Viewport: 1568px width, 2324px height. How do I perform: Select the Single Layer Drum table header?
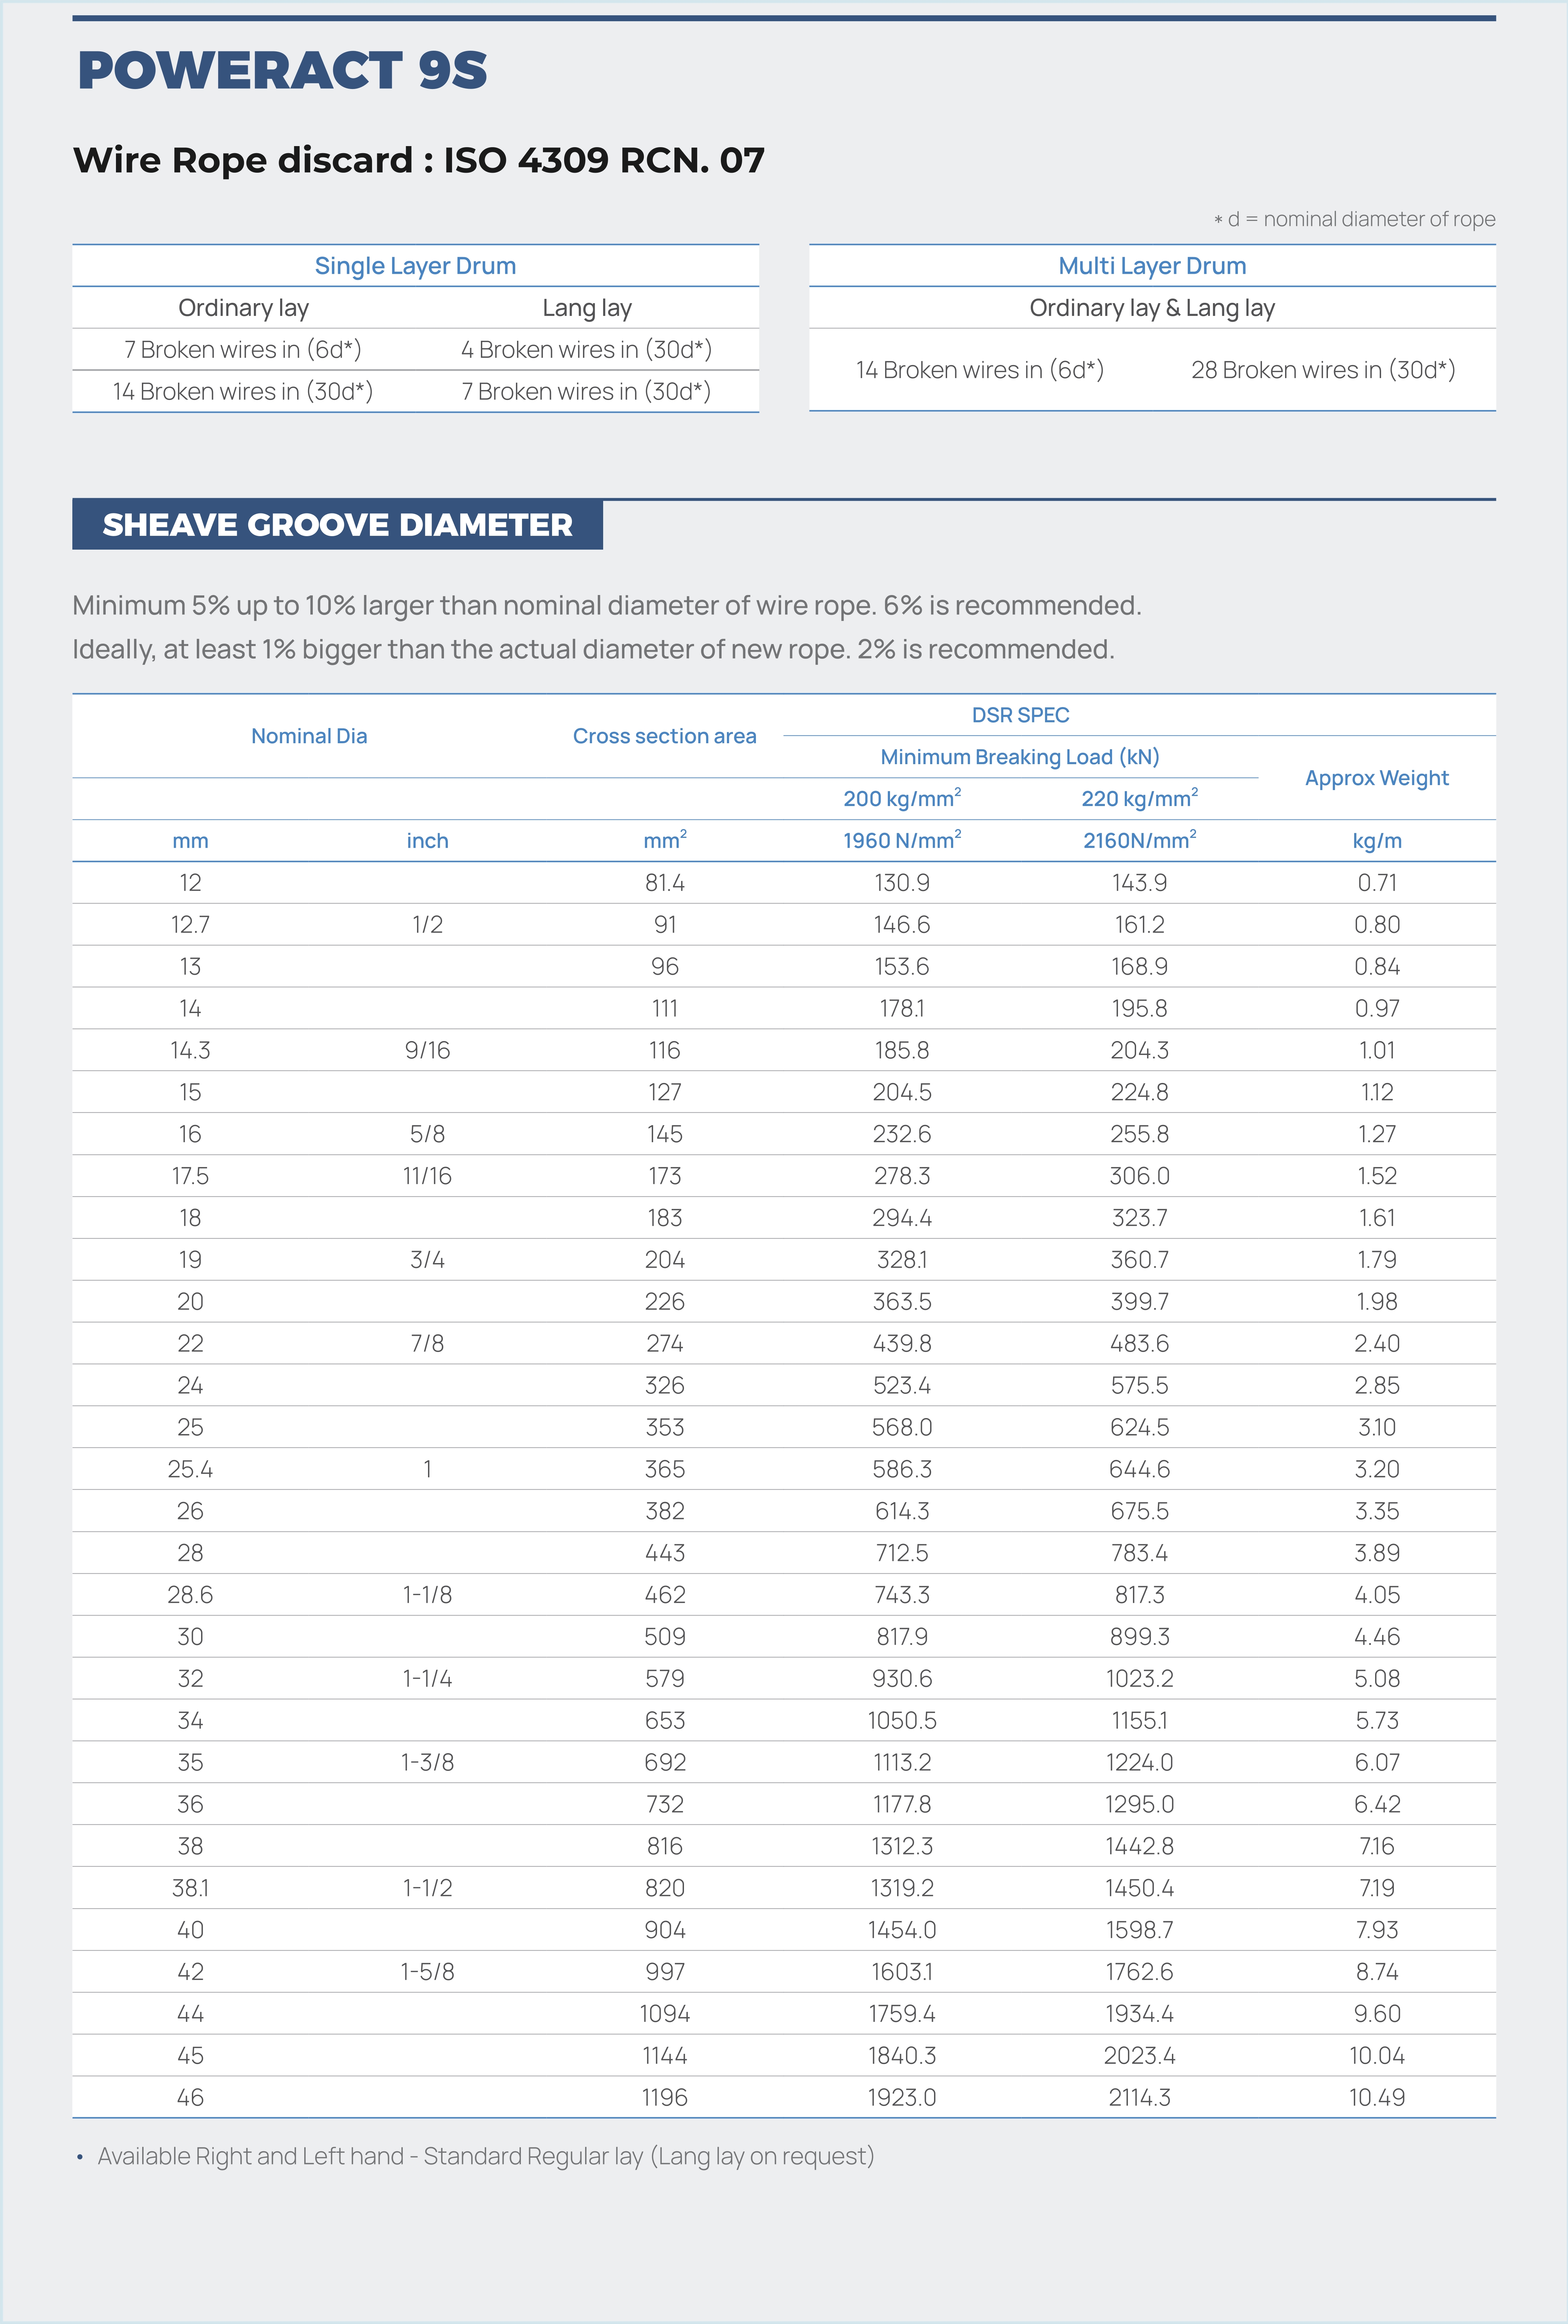point(415,266)
